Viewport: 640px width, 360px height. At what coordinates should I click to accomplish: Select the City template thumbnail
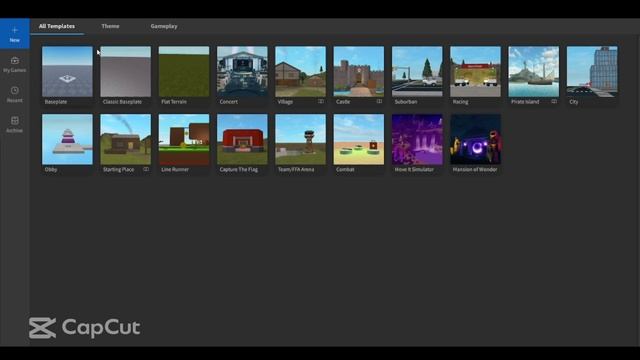tap(592, 71)
